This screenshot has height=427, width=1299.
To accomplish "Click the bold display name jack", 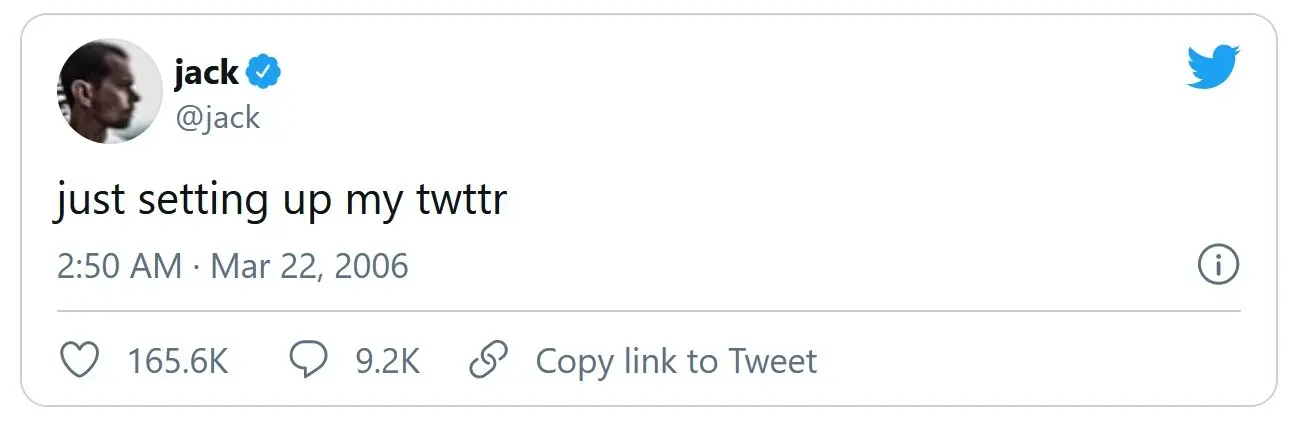I will [x=207, y=72].
